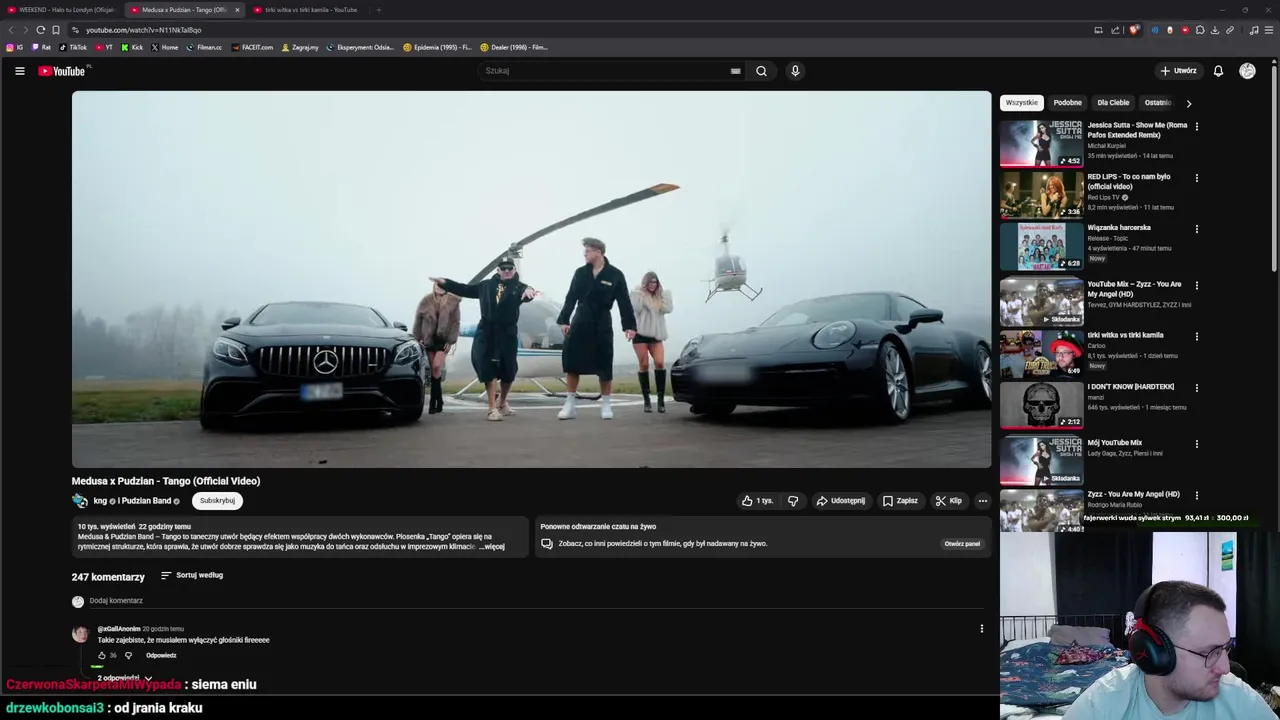Click Udostępnij share button
This screenshot has height=720, width=1280.
(x=840, y=501)
